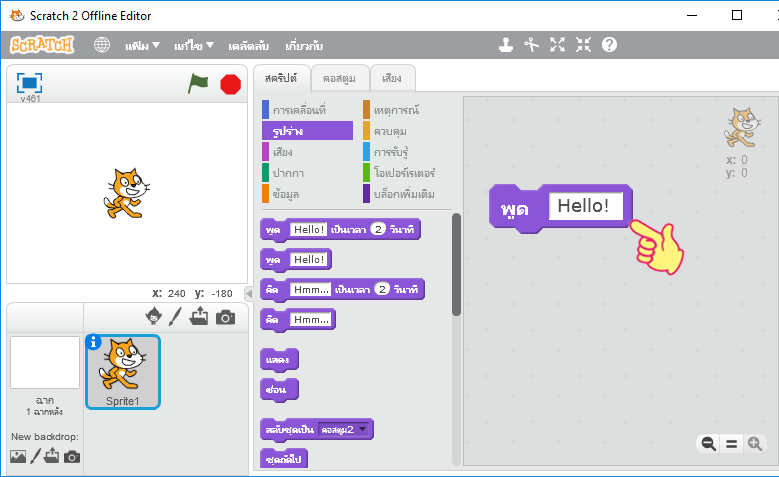Switch to the คอสตูม (Costumes) tab
Viewport: 779px width, 477px height.
point(340,79)
